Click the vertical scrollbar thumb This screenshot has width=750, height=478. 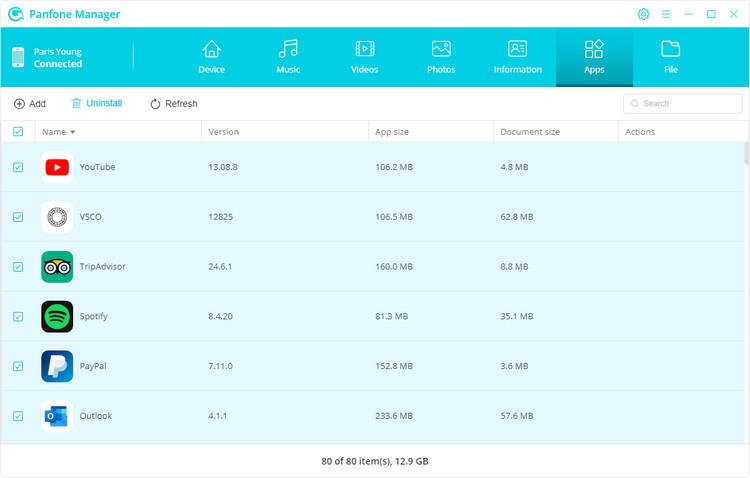[746, 153]
